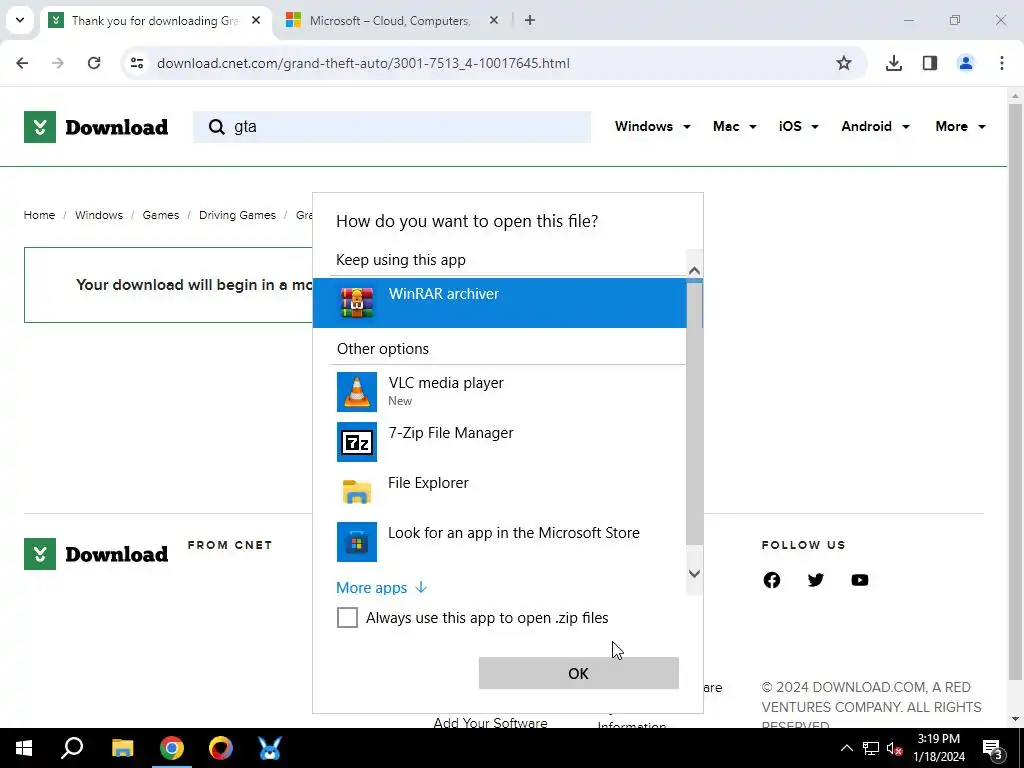Screen dimensions: 1024x768
Task: Select the File Explorer folder icon in dialog
Action: tap(357, 491)
